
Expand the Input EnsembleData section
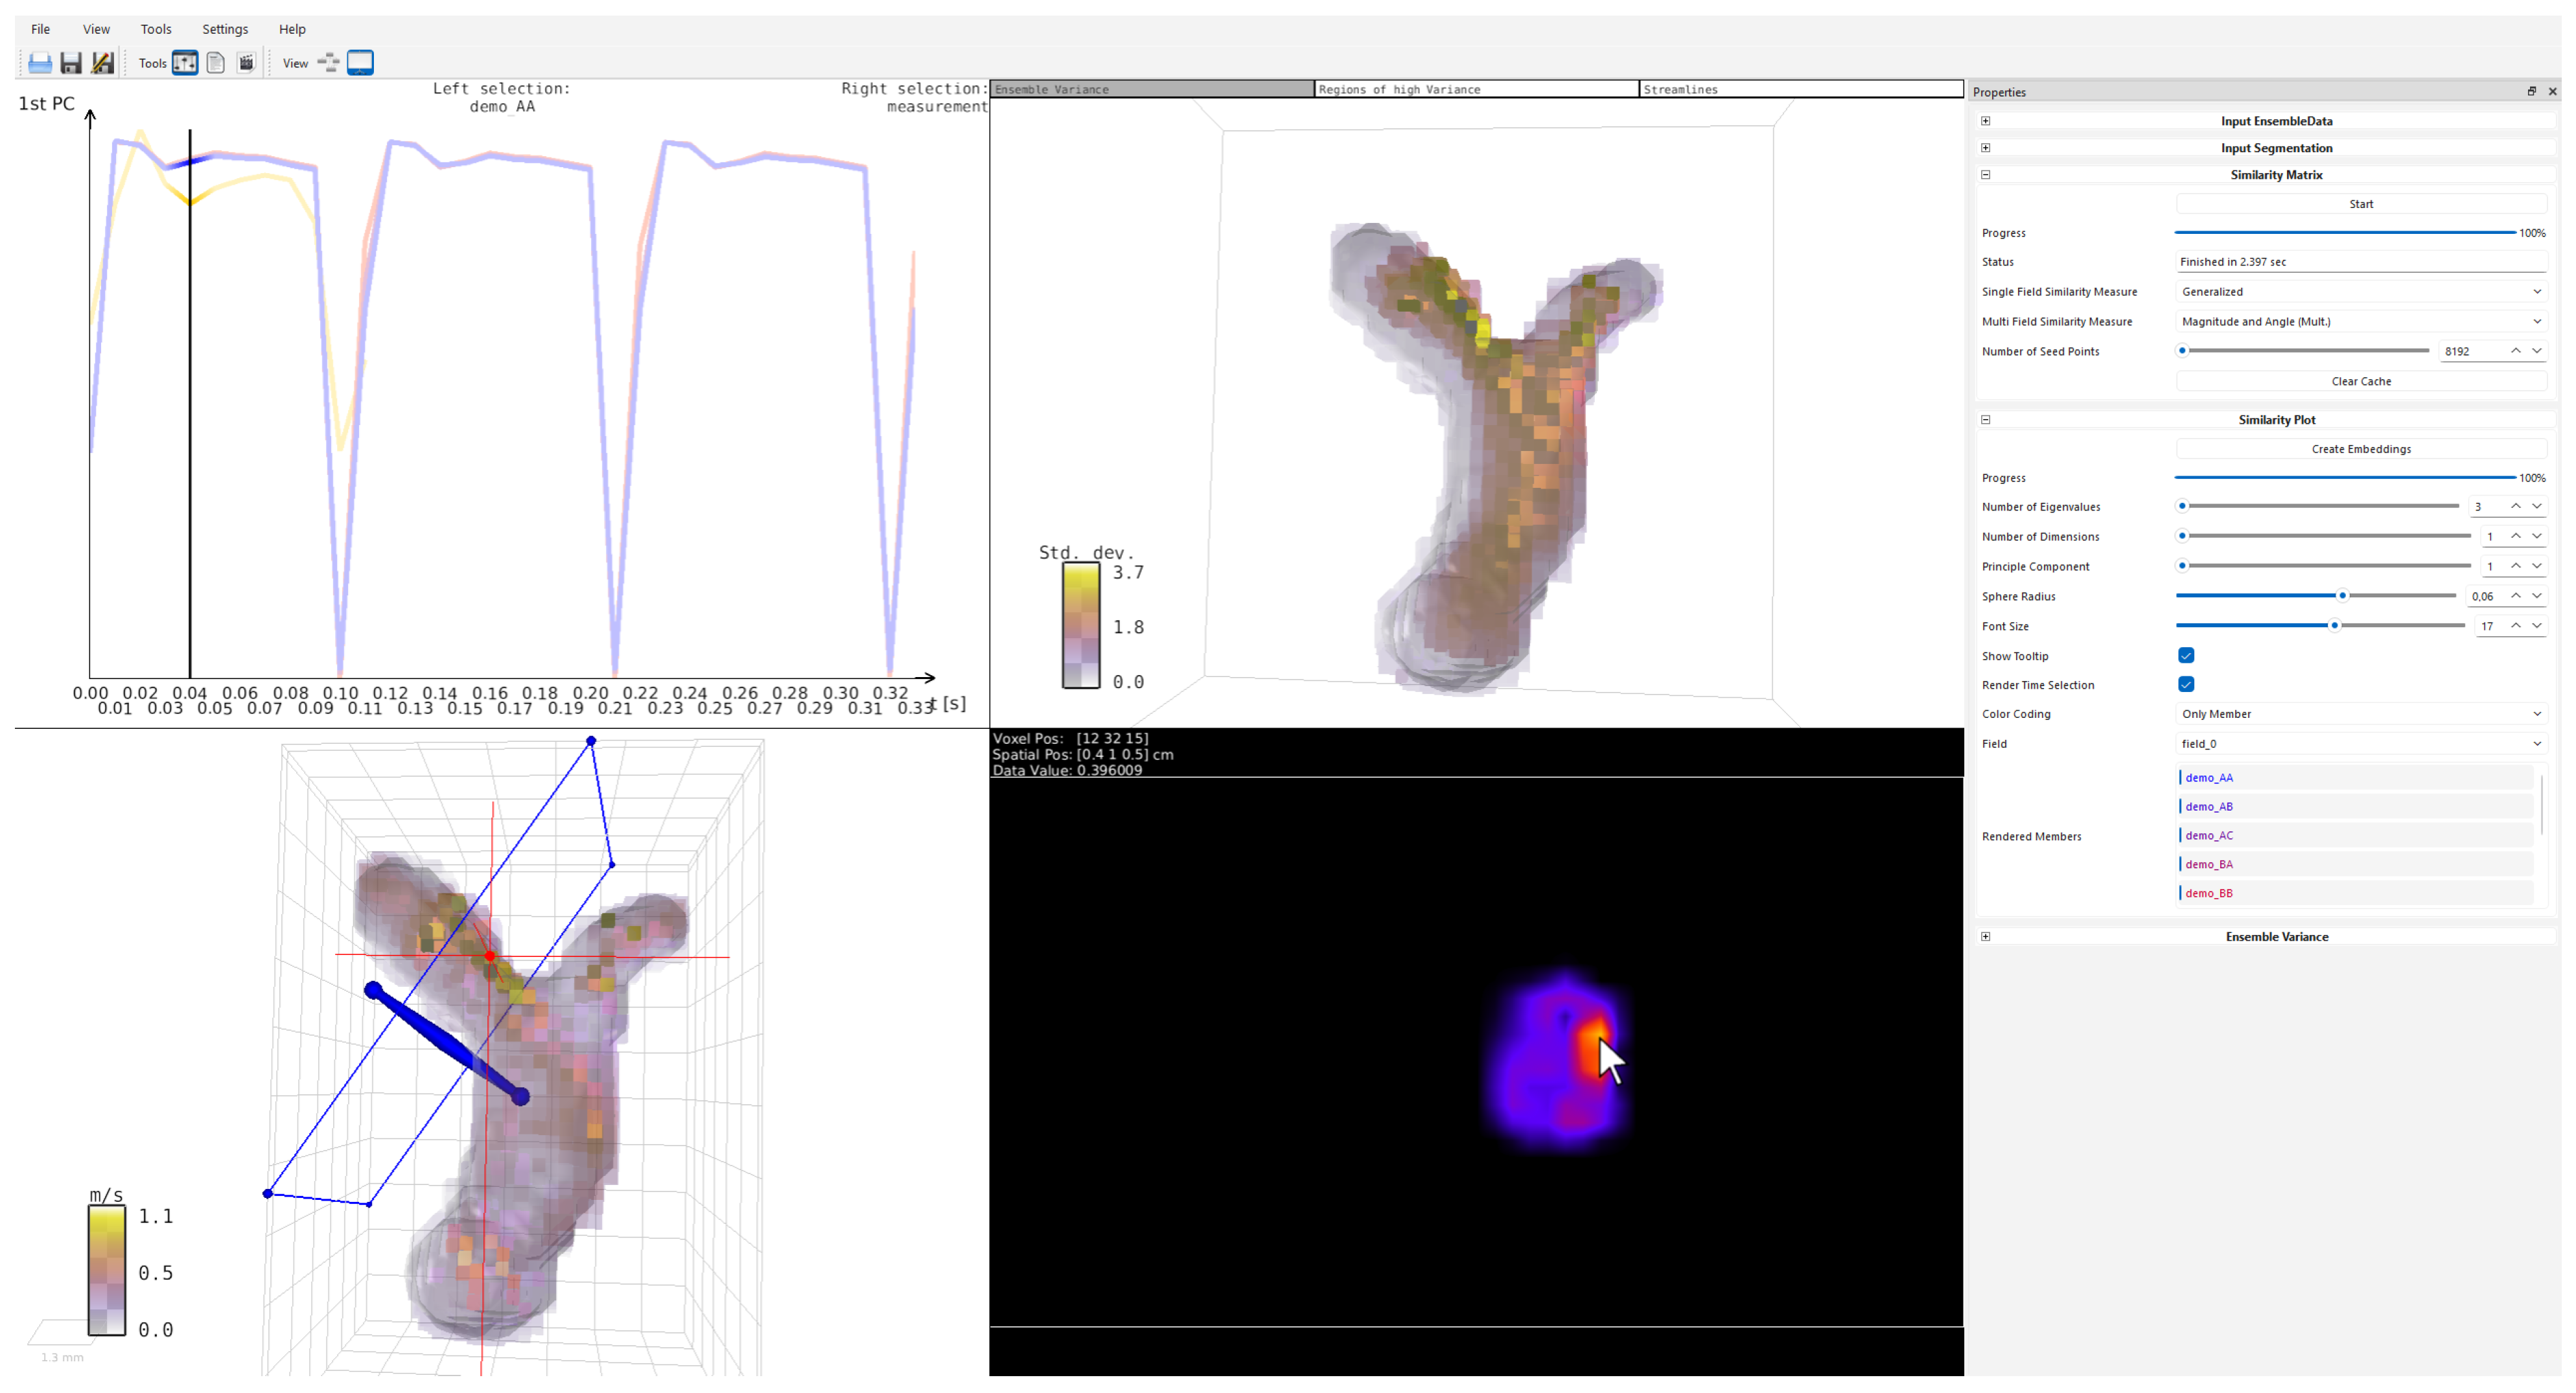(1986, 121)
